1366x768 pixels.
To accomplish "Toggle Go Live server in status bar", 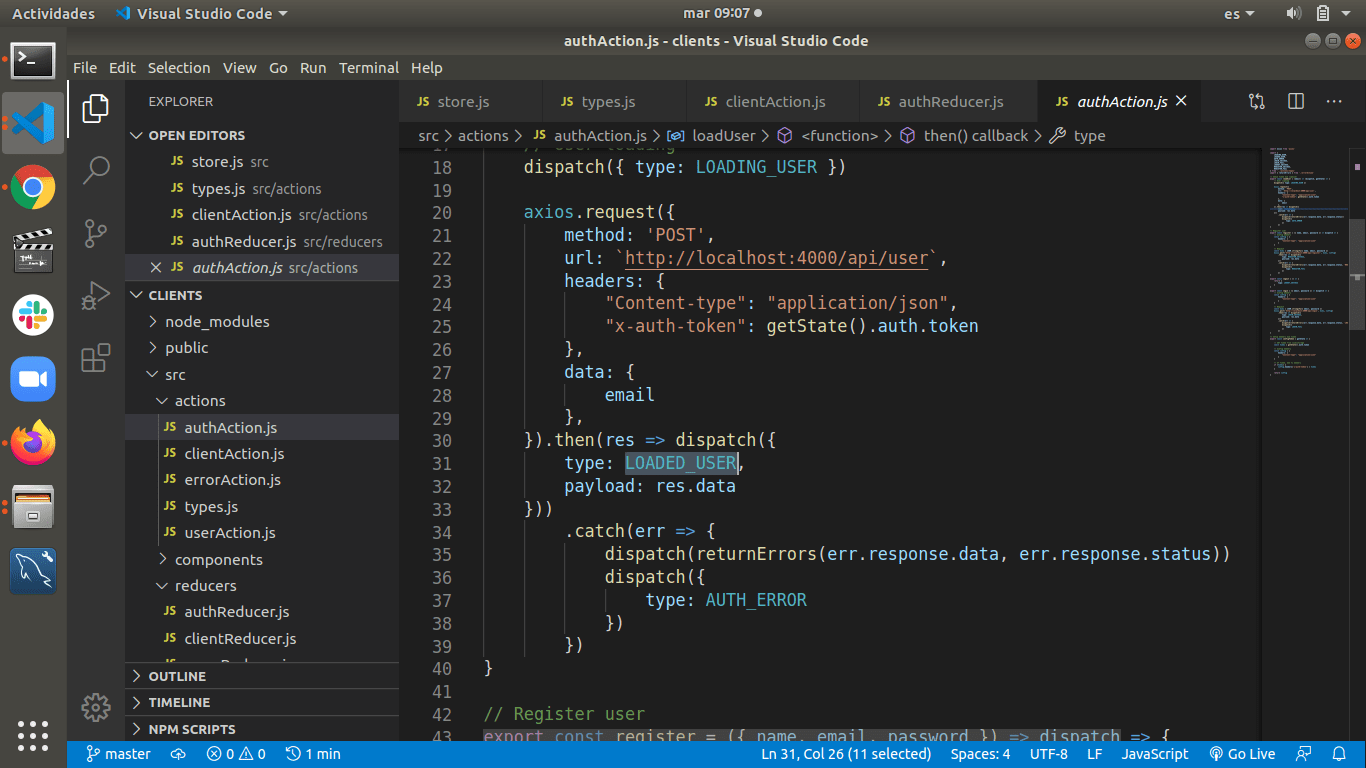I will 1242,754.
